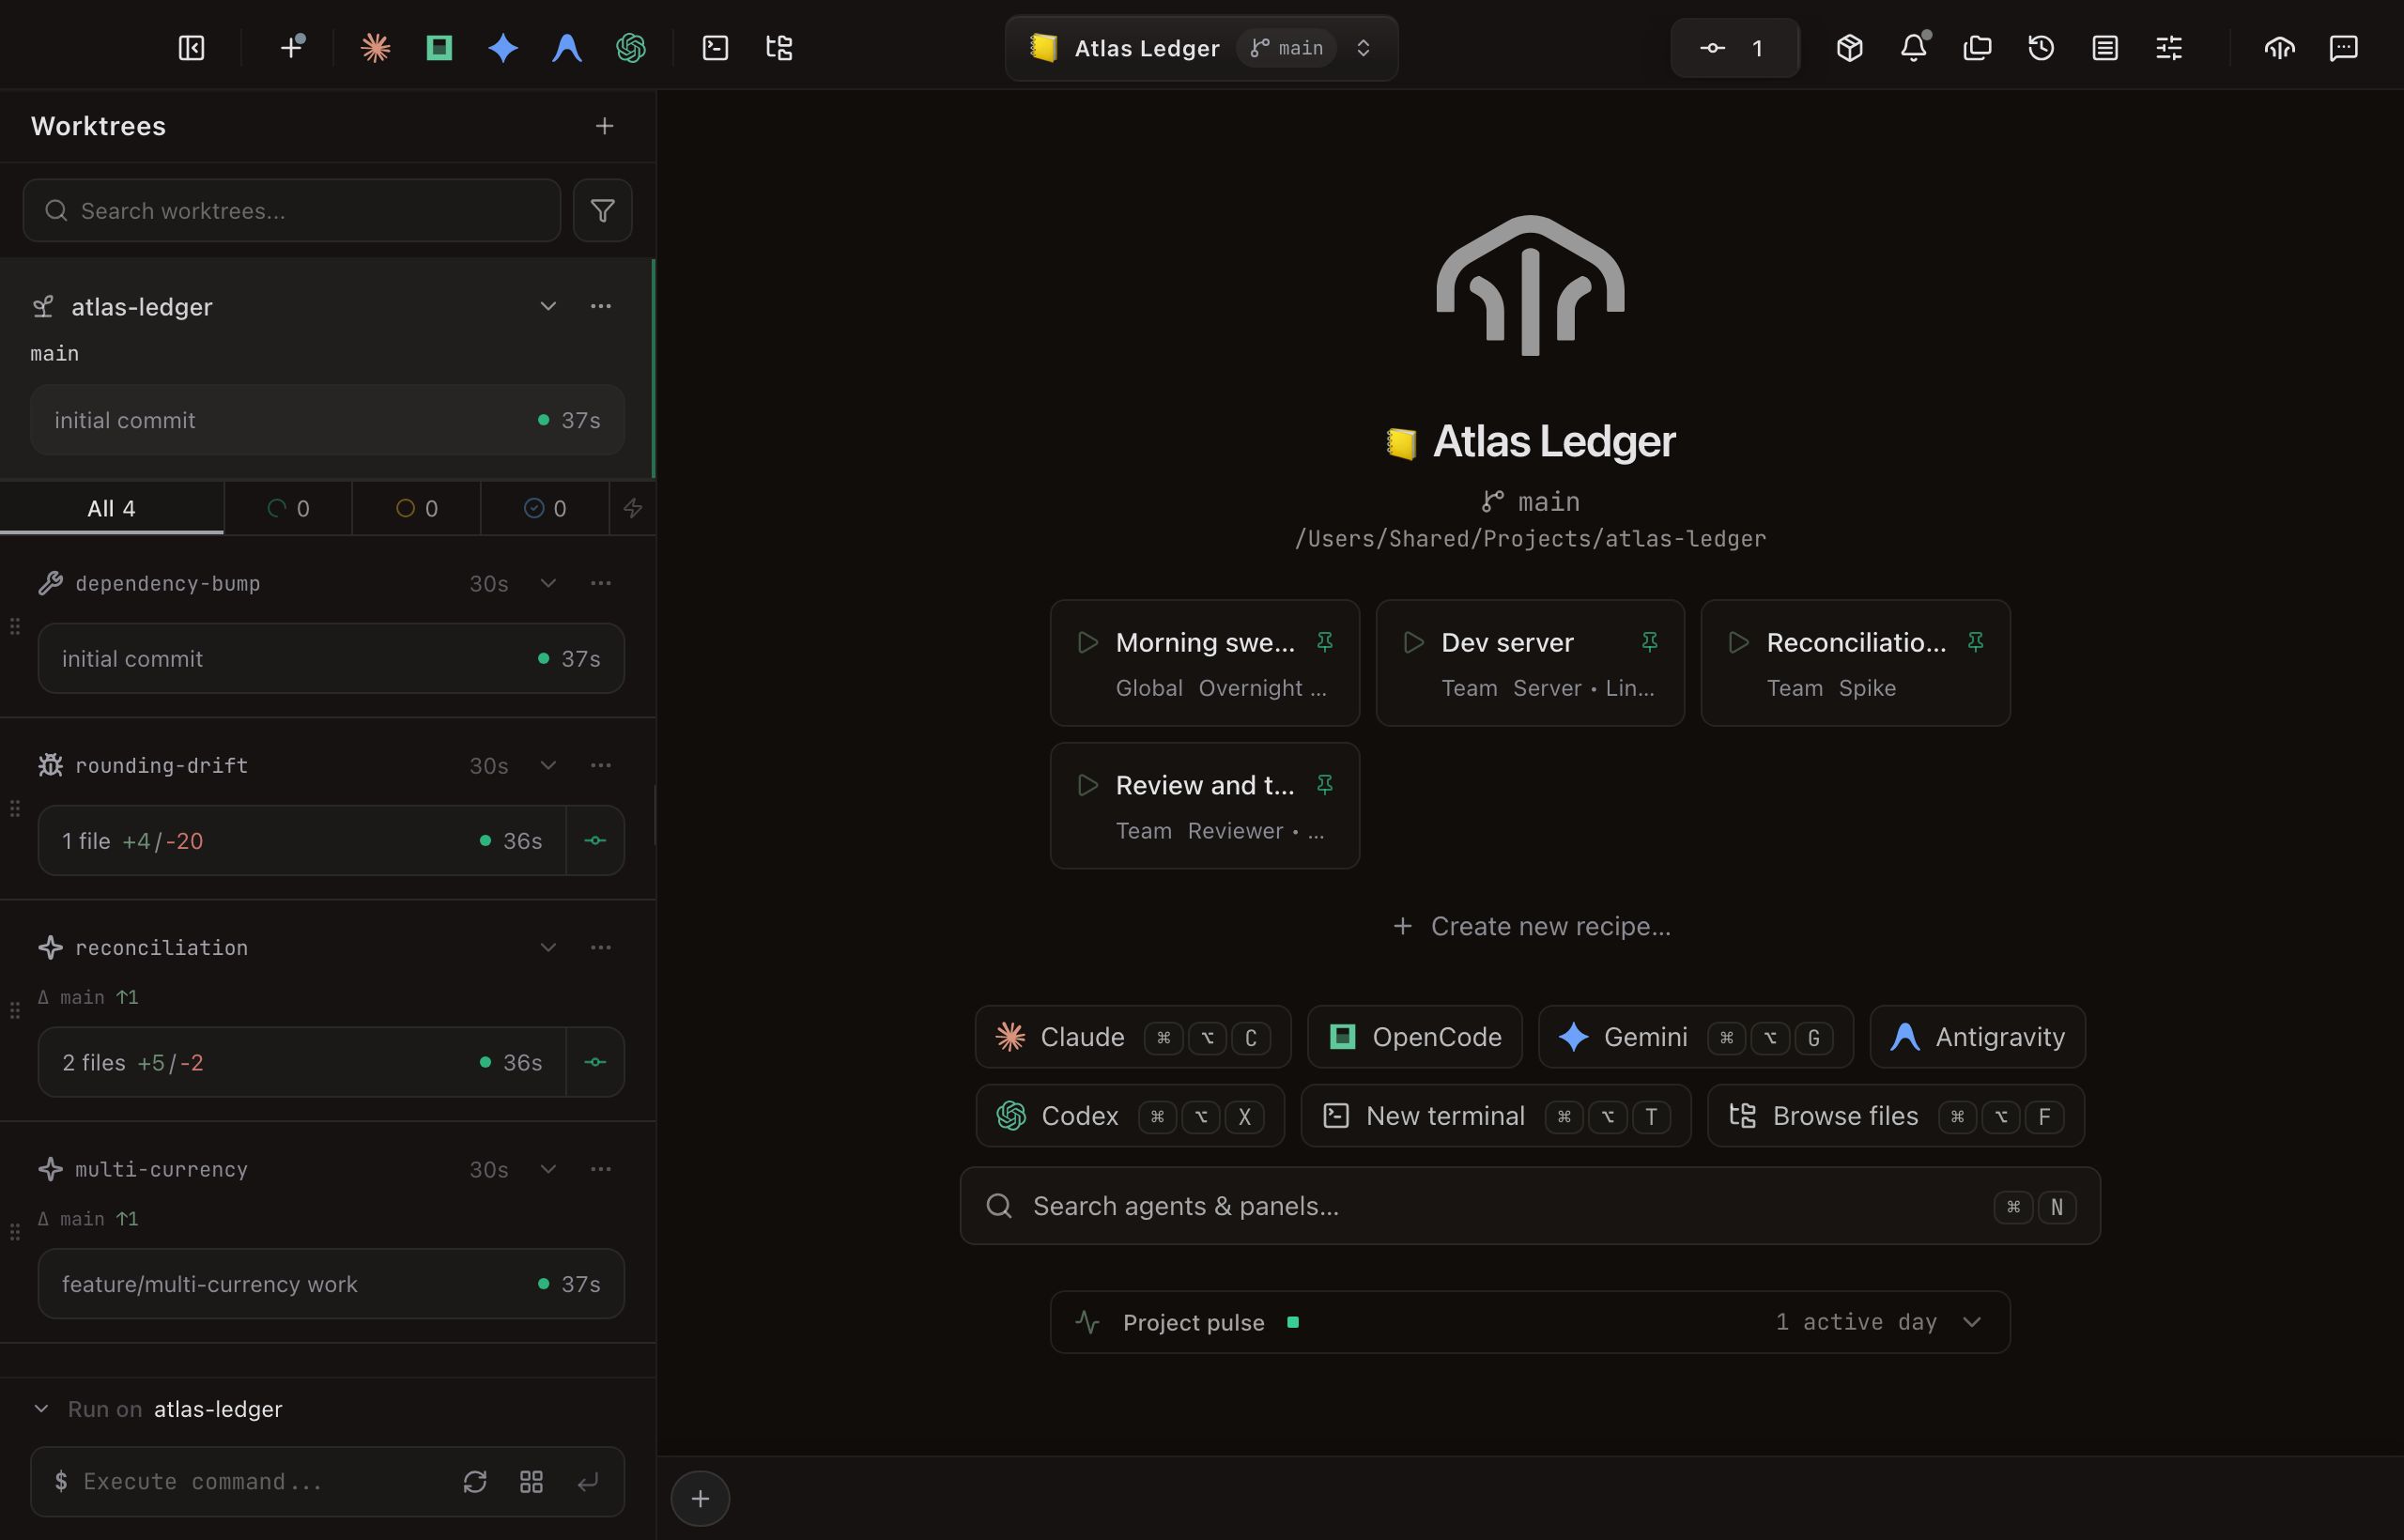Screen dimensions: 2404x1540
Task: Launch Antigravity from the top toolbar
Action: coord(567,48)
